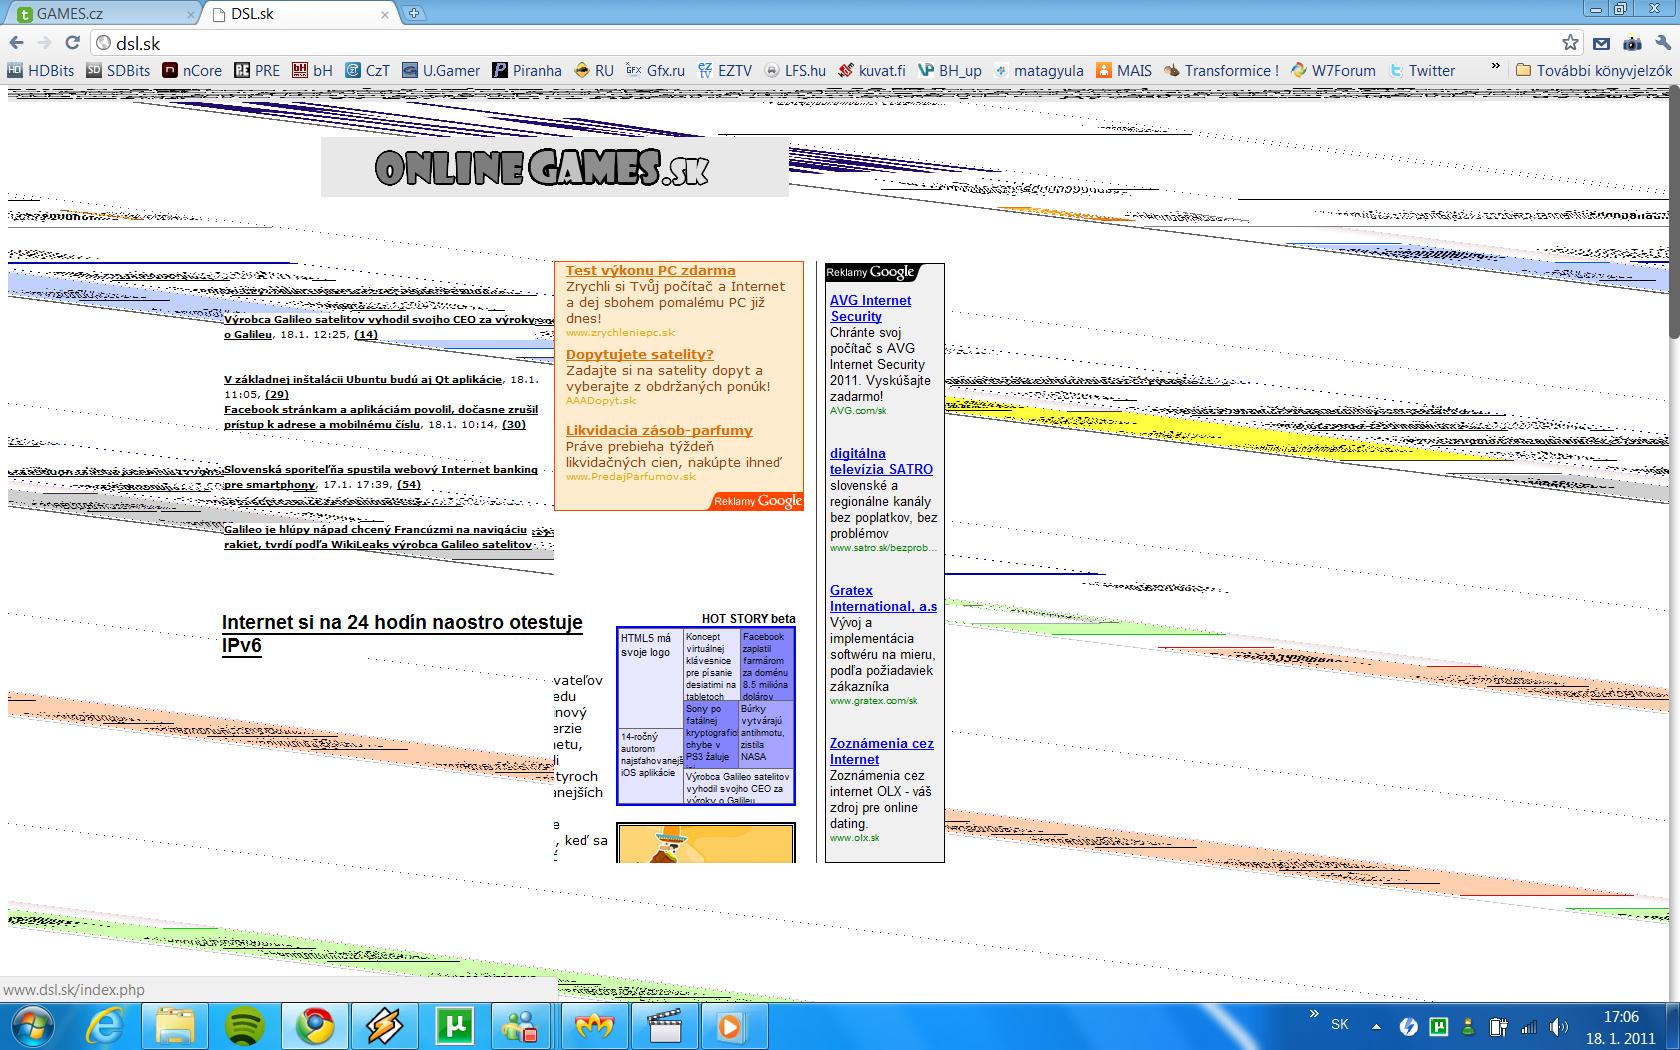This screenshot has width=1680, height=1050.
Task: Launch Spotify from the taskbar
Action: click(x=244, y=1026)
